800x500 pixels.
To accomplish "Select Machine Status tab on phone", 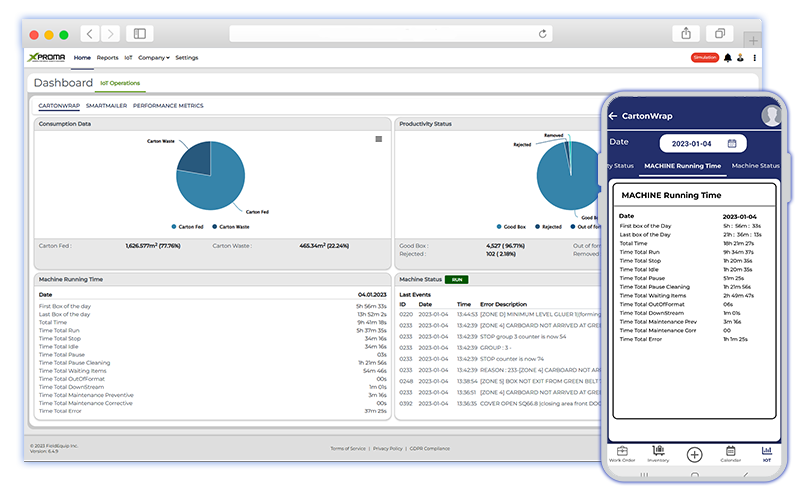I will [755, 166].
